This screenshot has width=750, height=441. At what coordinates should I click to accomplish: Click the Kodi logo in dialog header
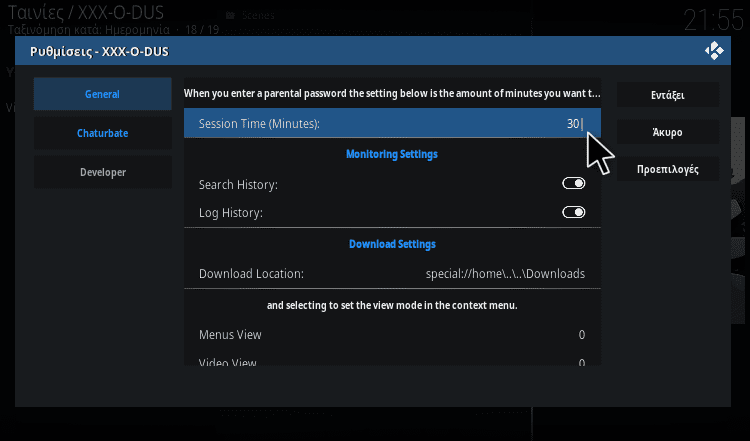point(714,51)
